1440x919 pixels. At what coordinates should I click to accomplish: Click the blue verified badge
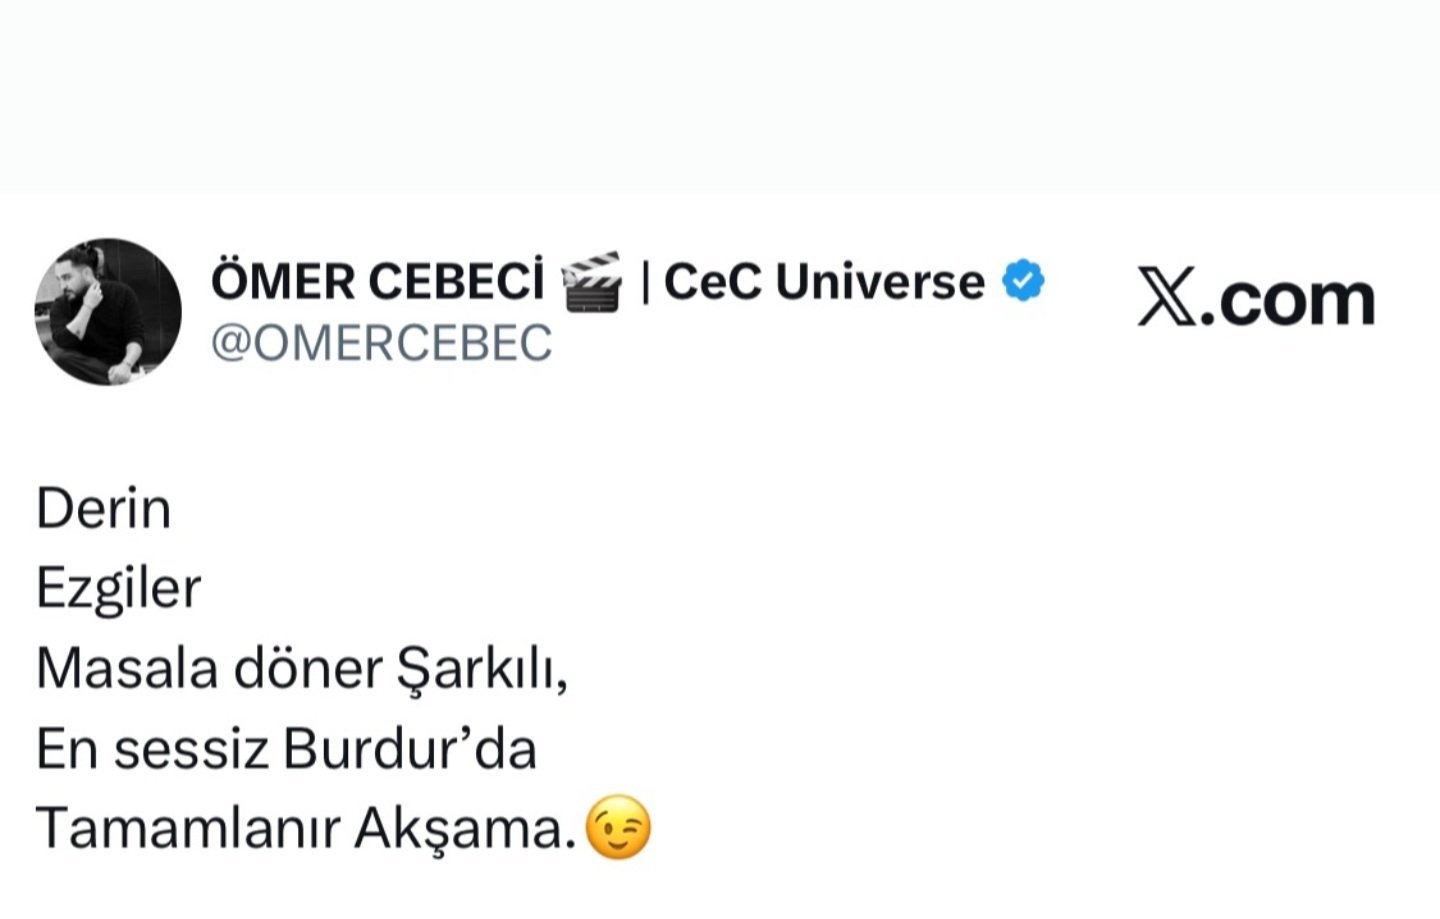point(1023,281)
